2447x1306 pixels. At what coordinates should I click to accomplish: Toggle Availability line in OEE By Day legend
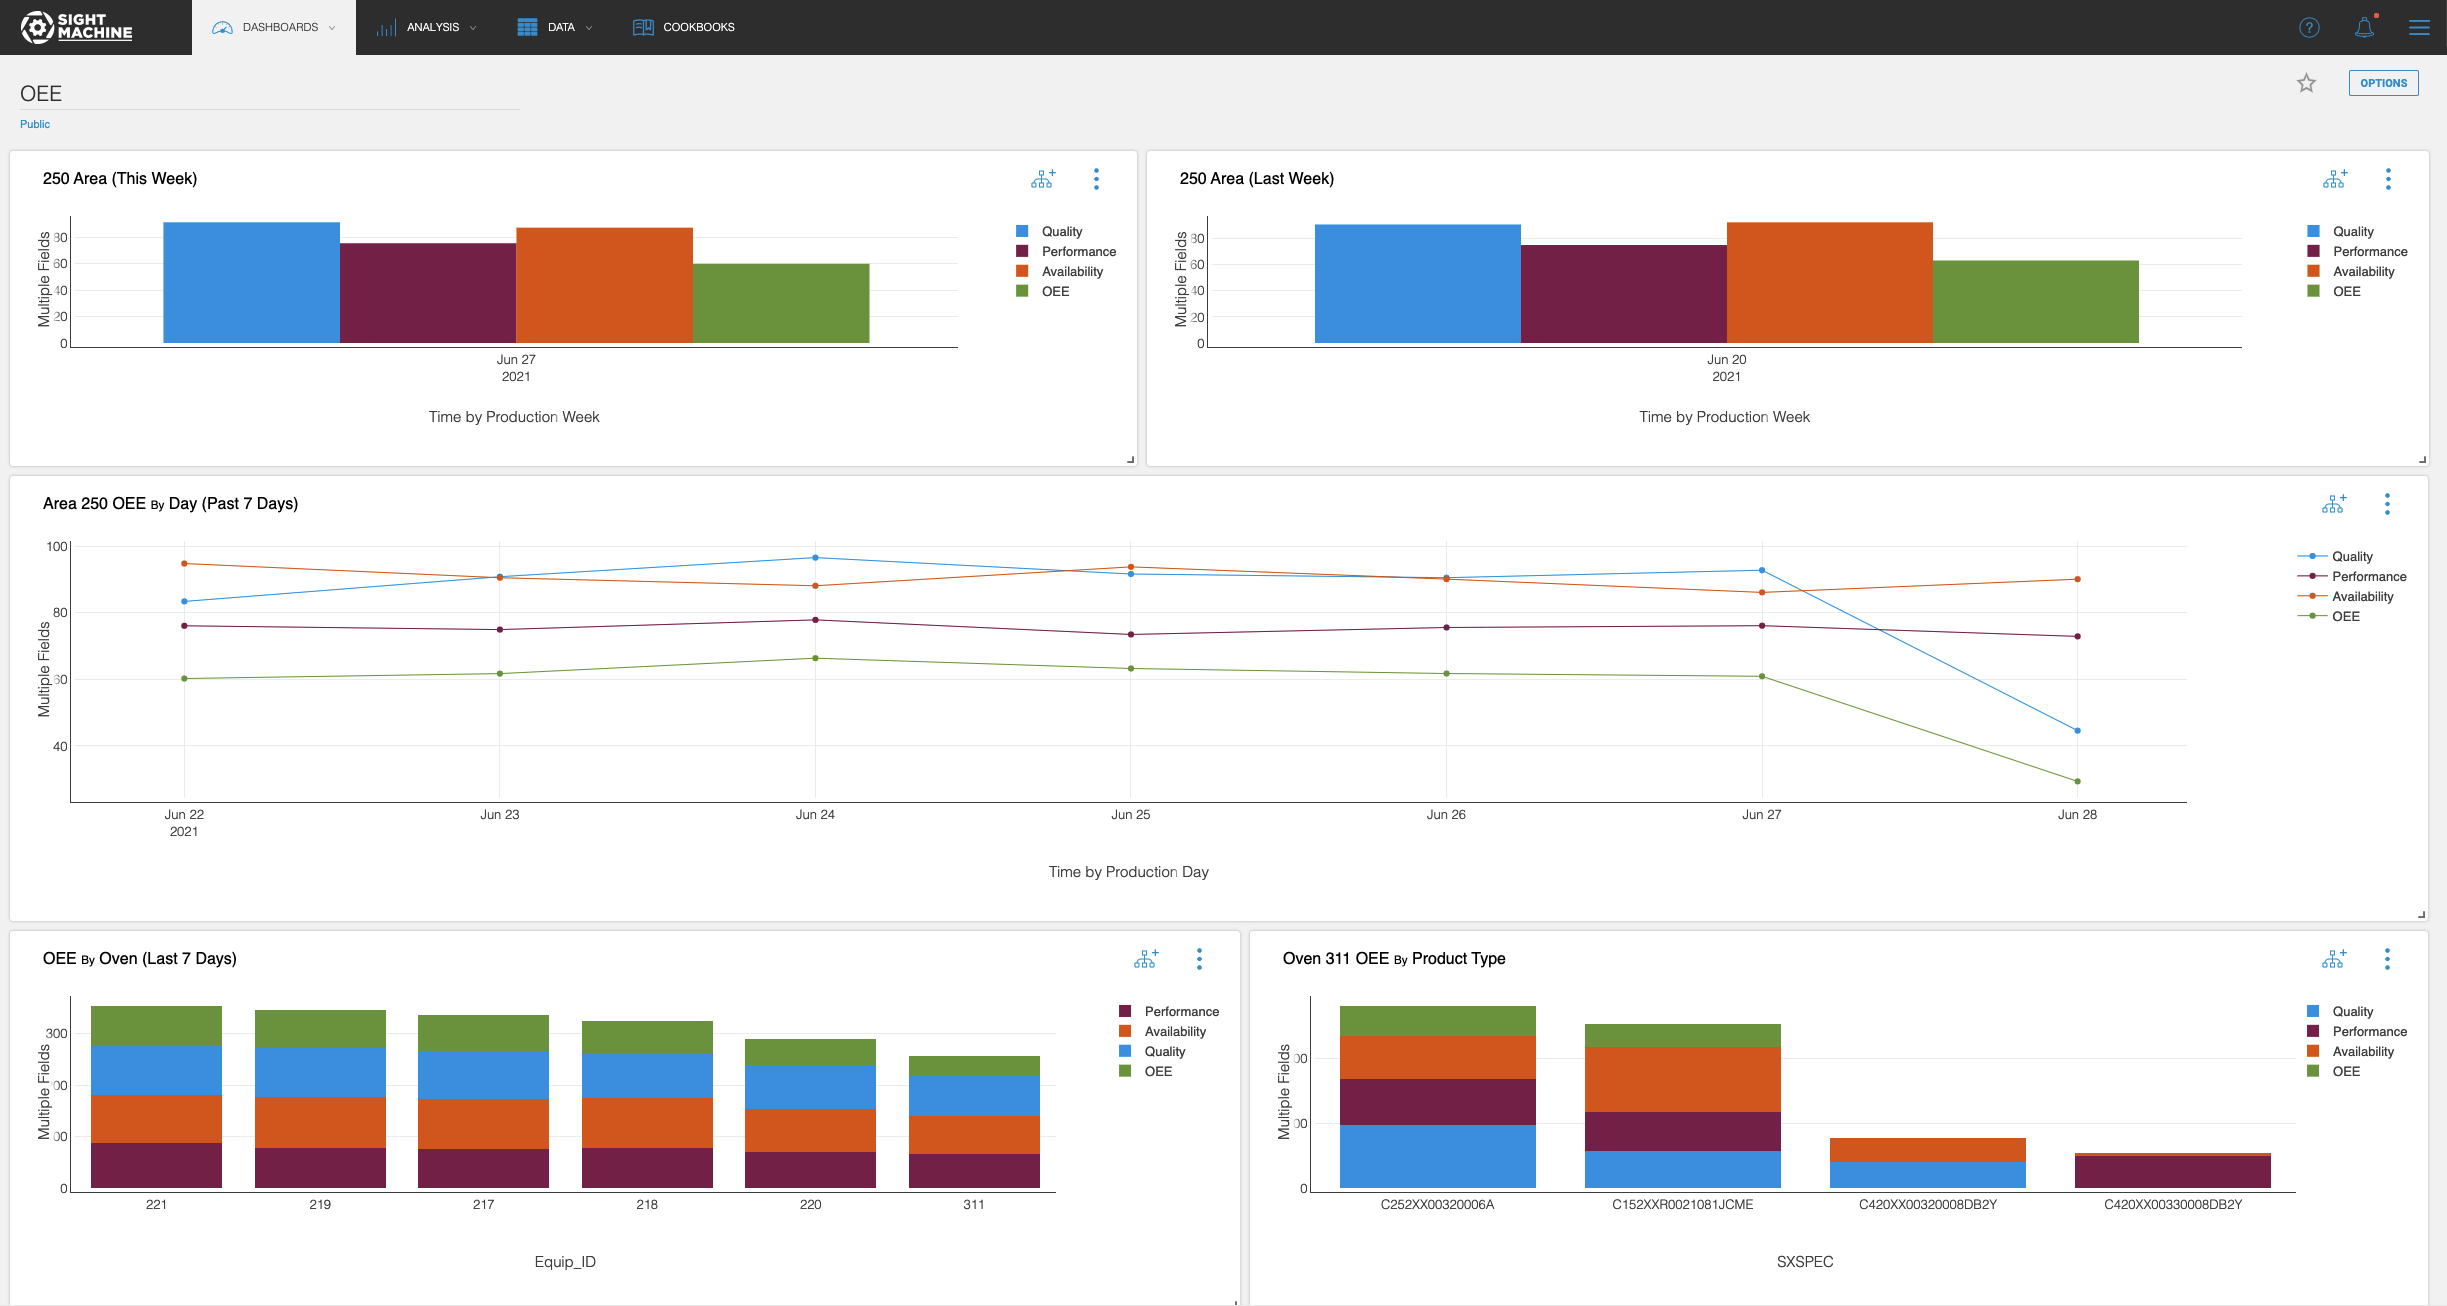pos(2346,596)
